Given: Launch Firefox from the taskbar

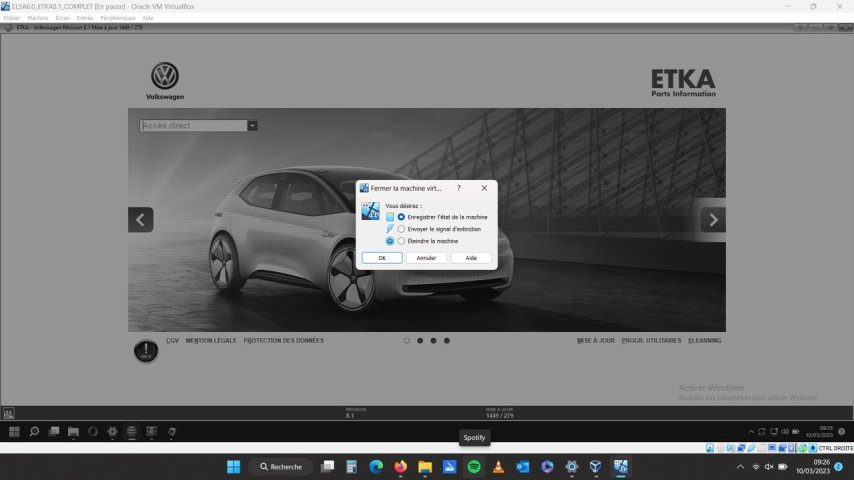Looking at the screenshot, I should point(401,467).
